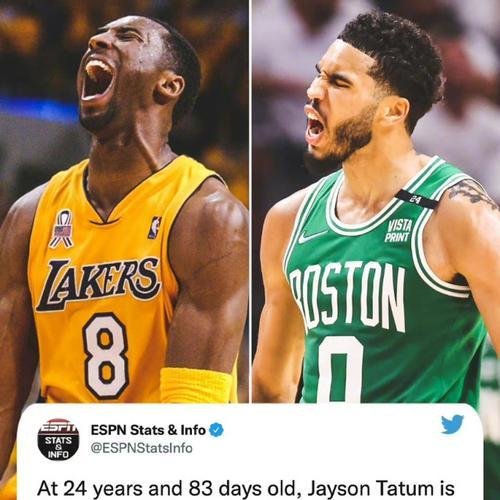Viewport: 500px width, 500px height.
Task: Click the ESPN Stats & Info display name
Action: click(148, 430)
